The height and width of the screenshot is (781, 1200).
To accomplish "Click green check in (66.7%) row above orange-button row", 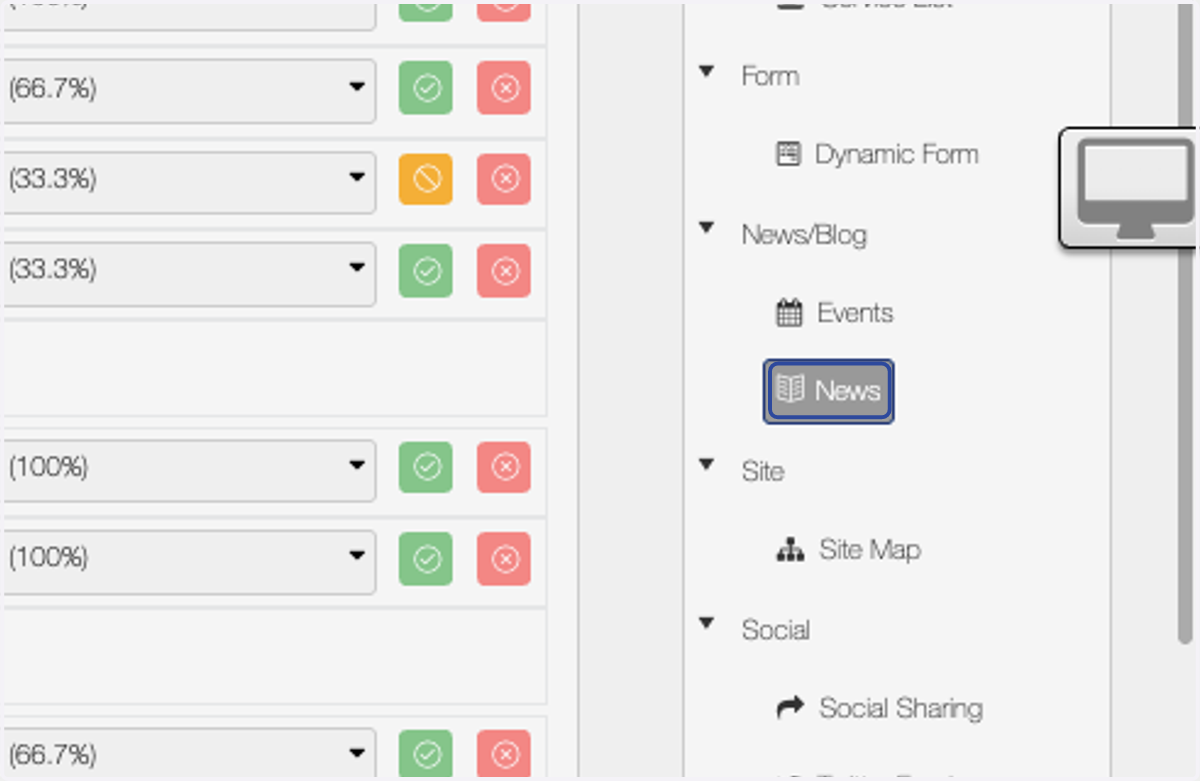I will pos(426,88).
